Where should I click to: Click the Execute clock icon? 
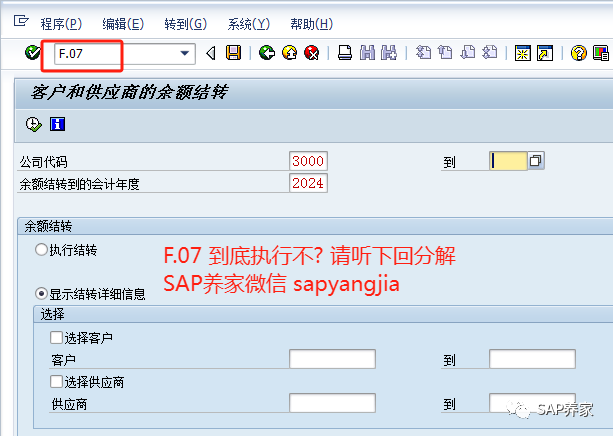(34, 124)
